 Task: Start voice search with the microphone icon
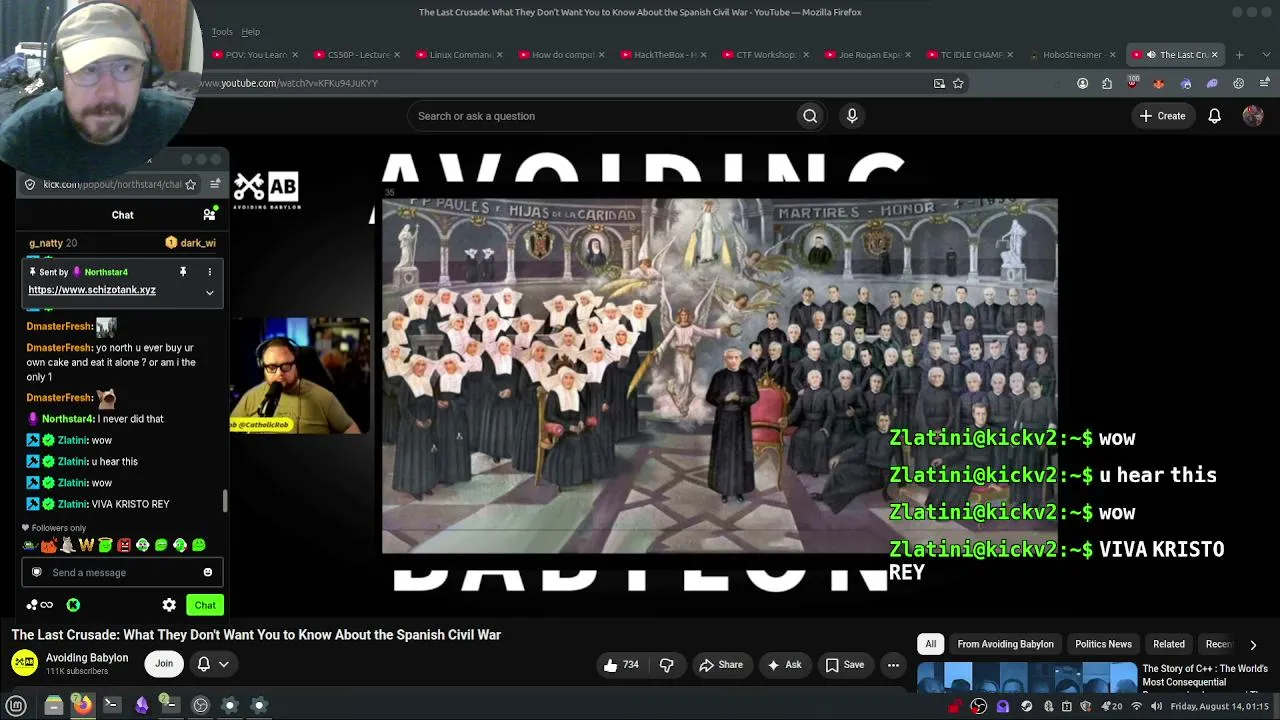click(852, 116)
